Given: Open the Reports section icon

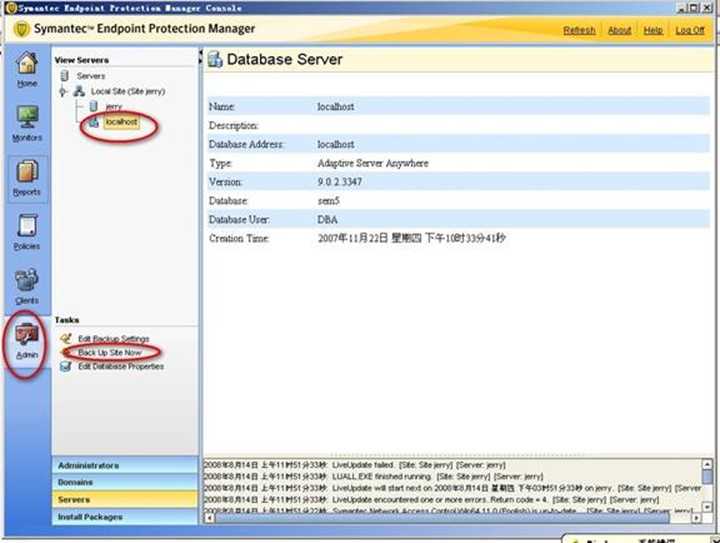Looking at the screenshot, I should pos(27,171).
